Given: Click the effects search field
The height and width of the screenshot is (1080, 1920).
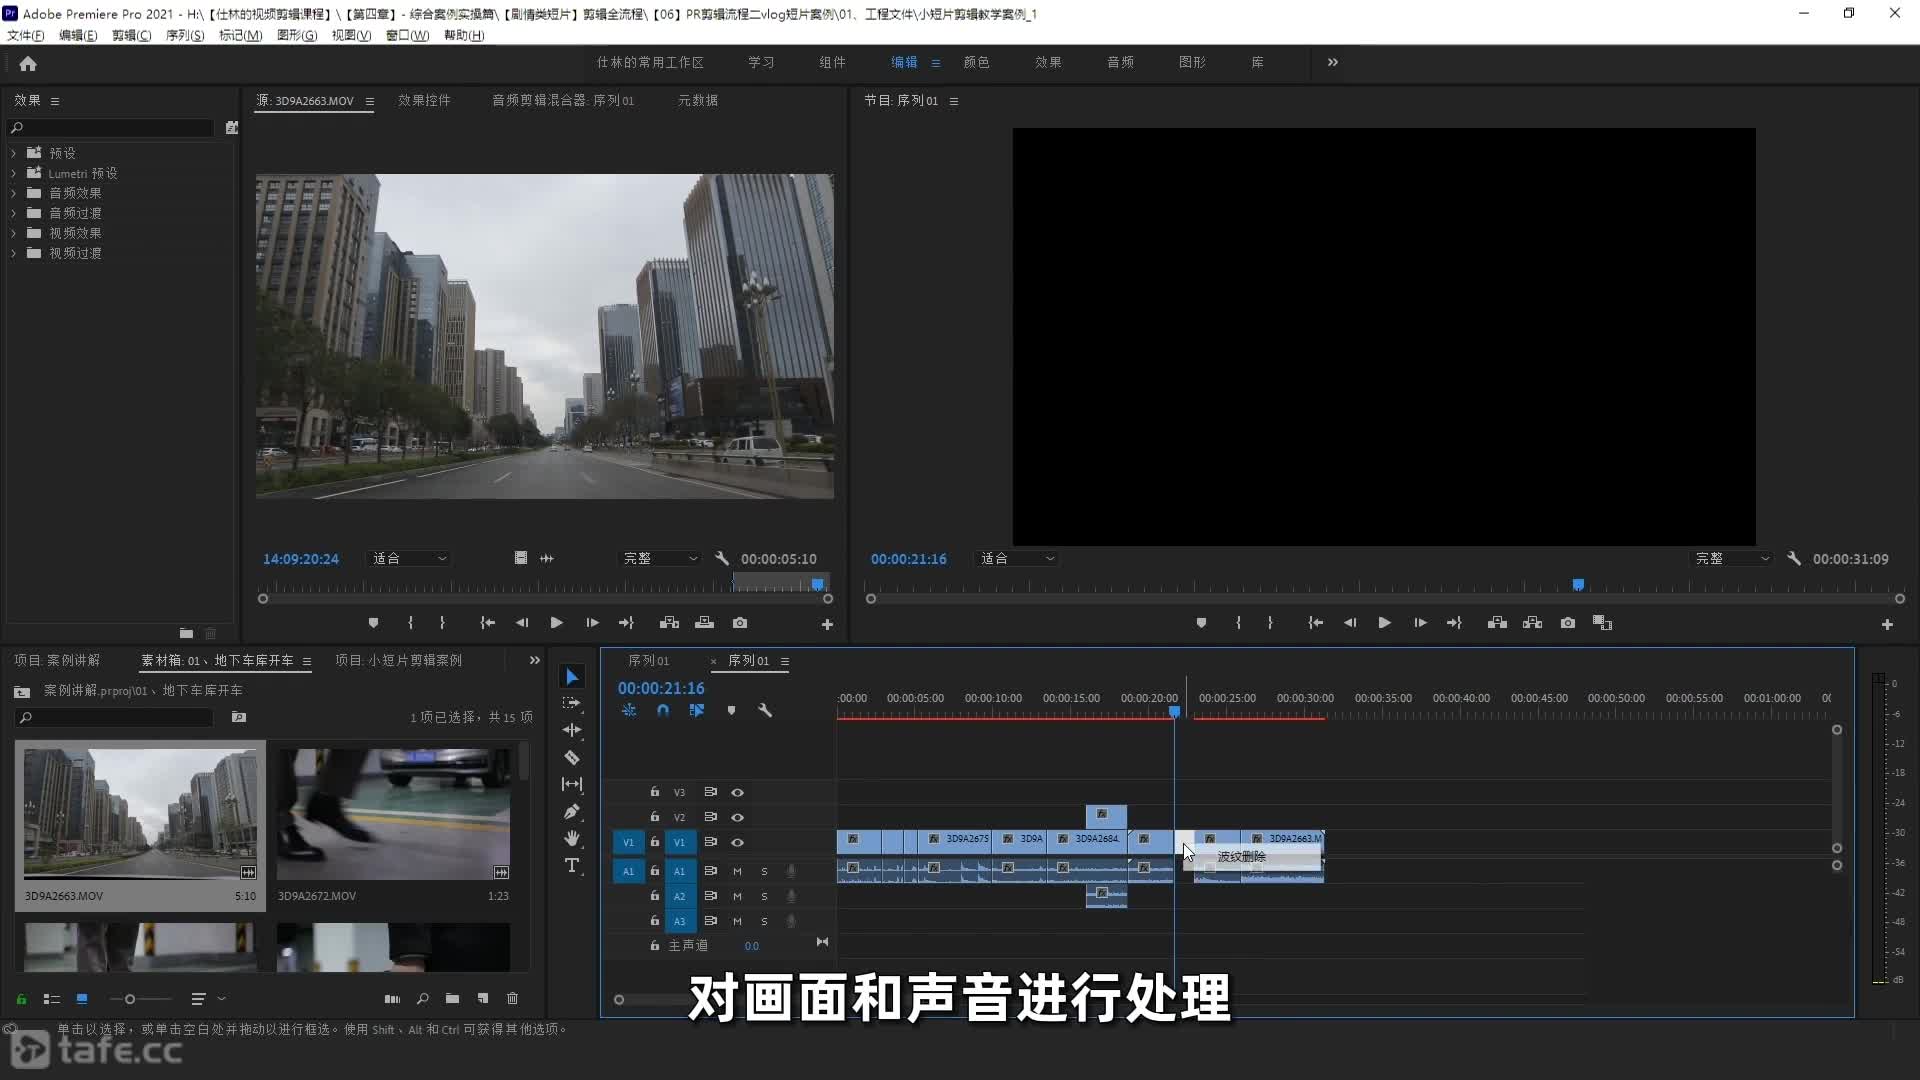Looking at the screenshot, I should pyautogui.click(x=111, y=128).
